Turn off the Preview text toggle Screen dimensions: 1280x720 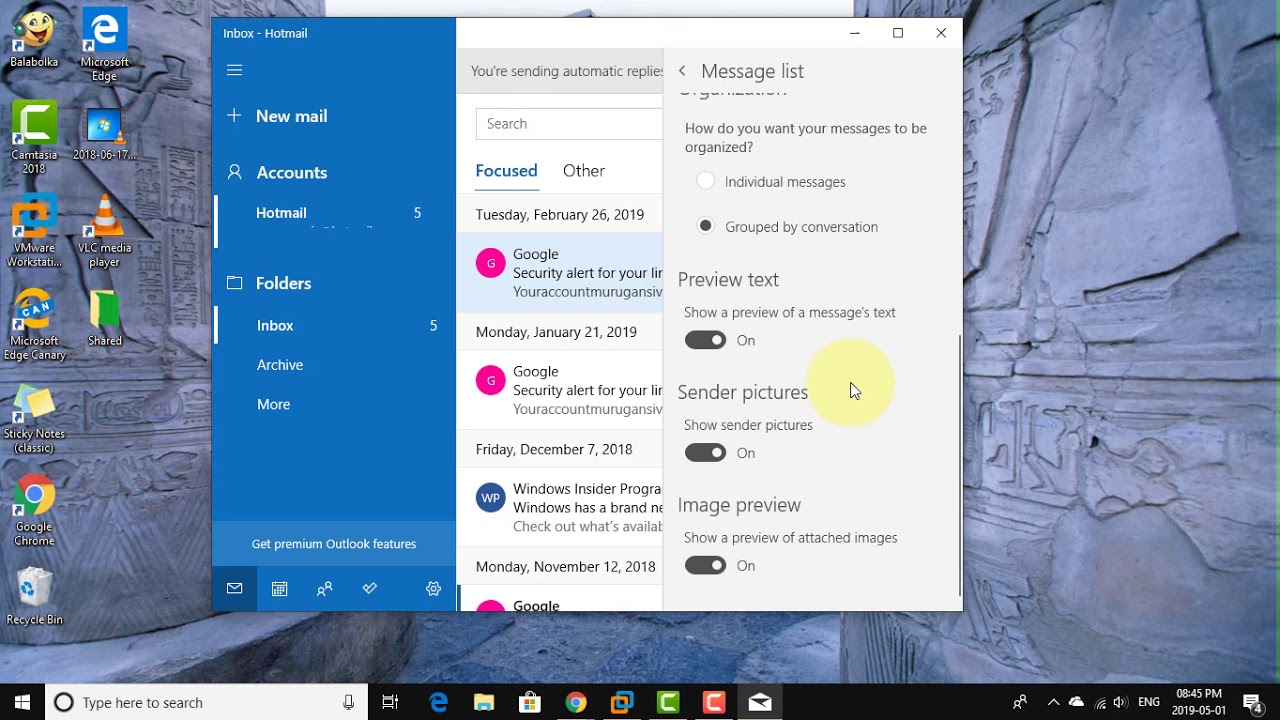coord(706,340)
